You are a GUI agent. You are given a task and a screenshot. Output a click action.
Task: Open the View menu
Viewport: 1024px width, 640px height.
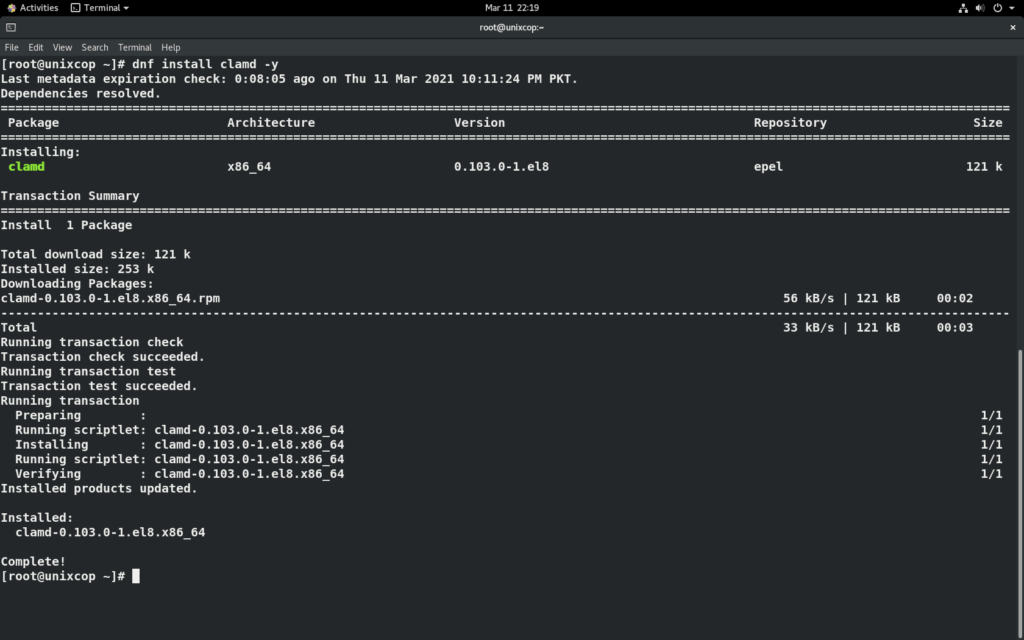coord(62,48)
